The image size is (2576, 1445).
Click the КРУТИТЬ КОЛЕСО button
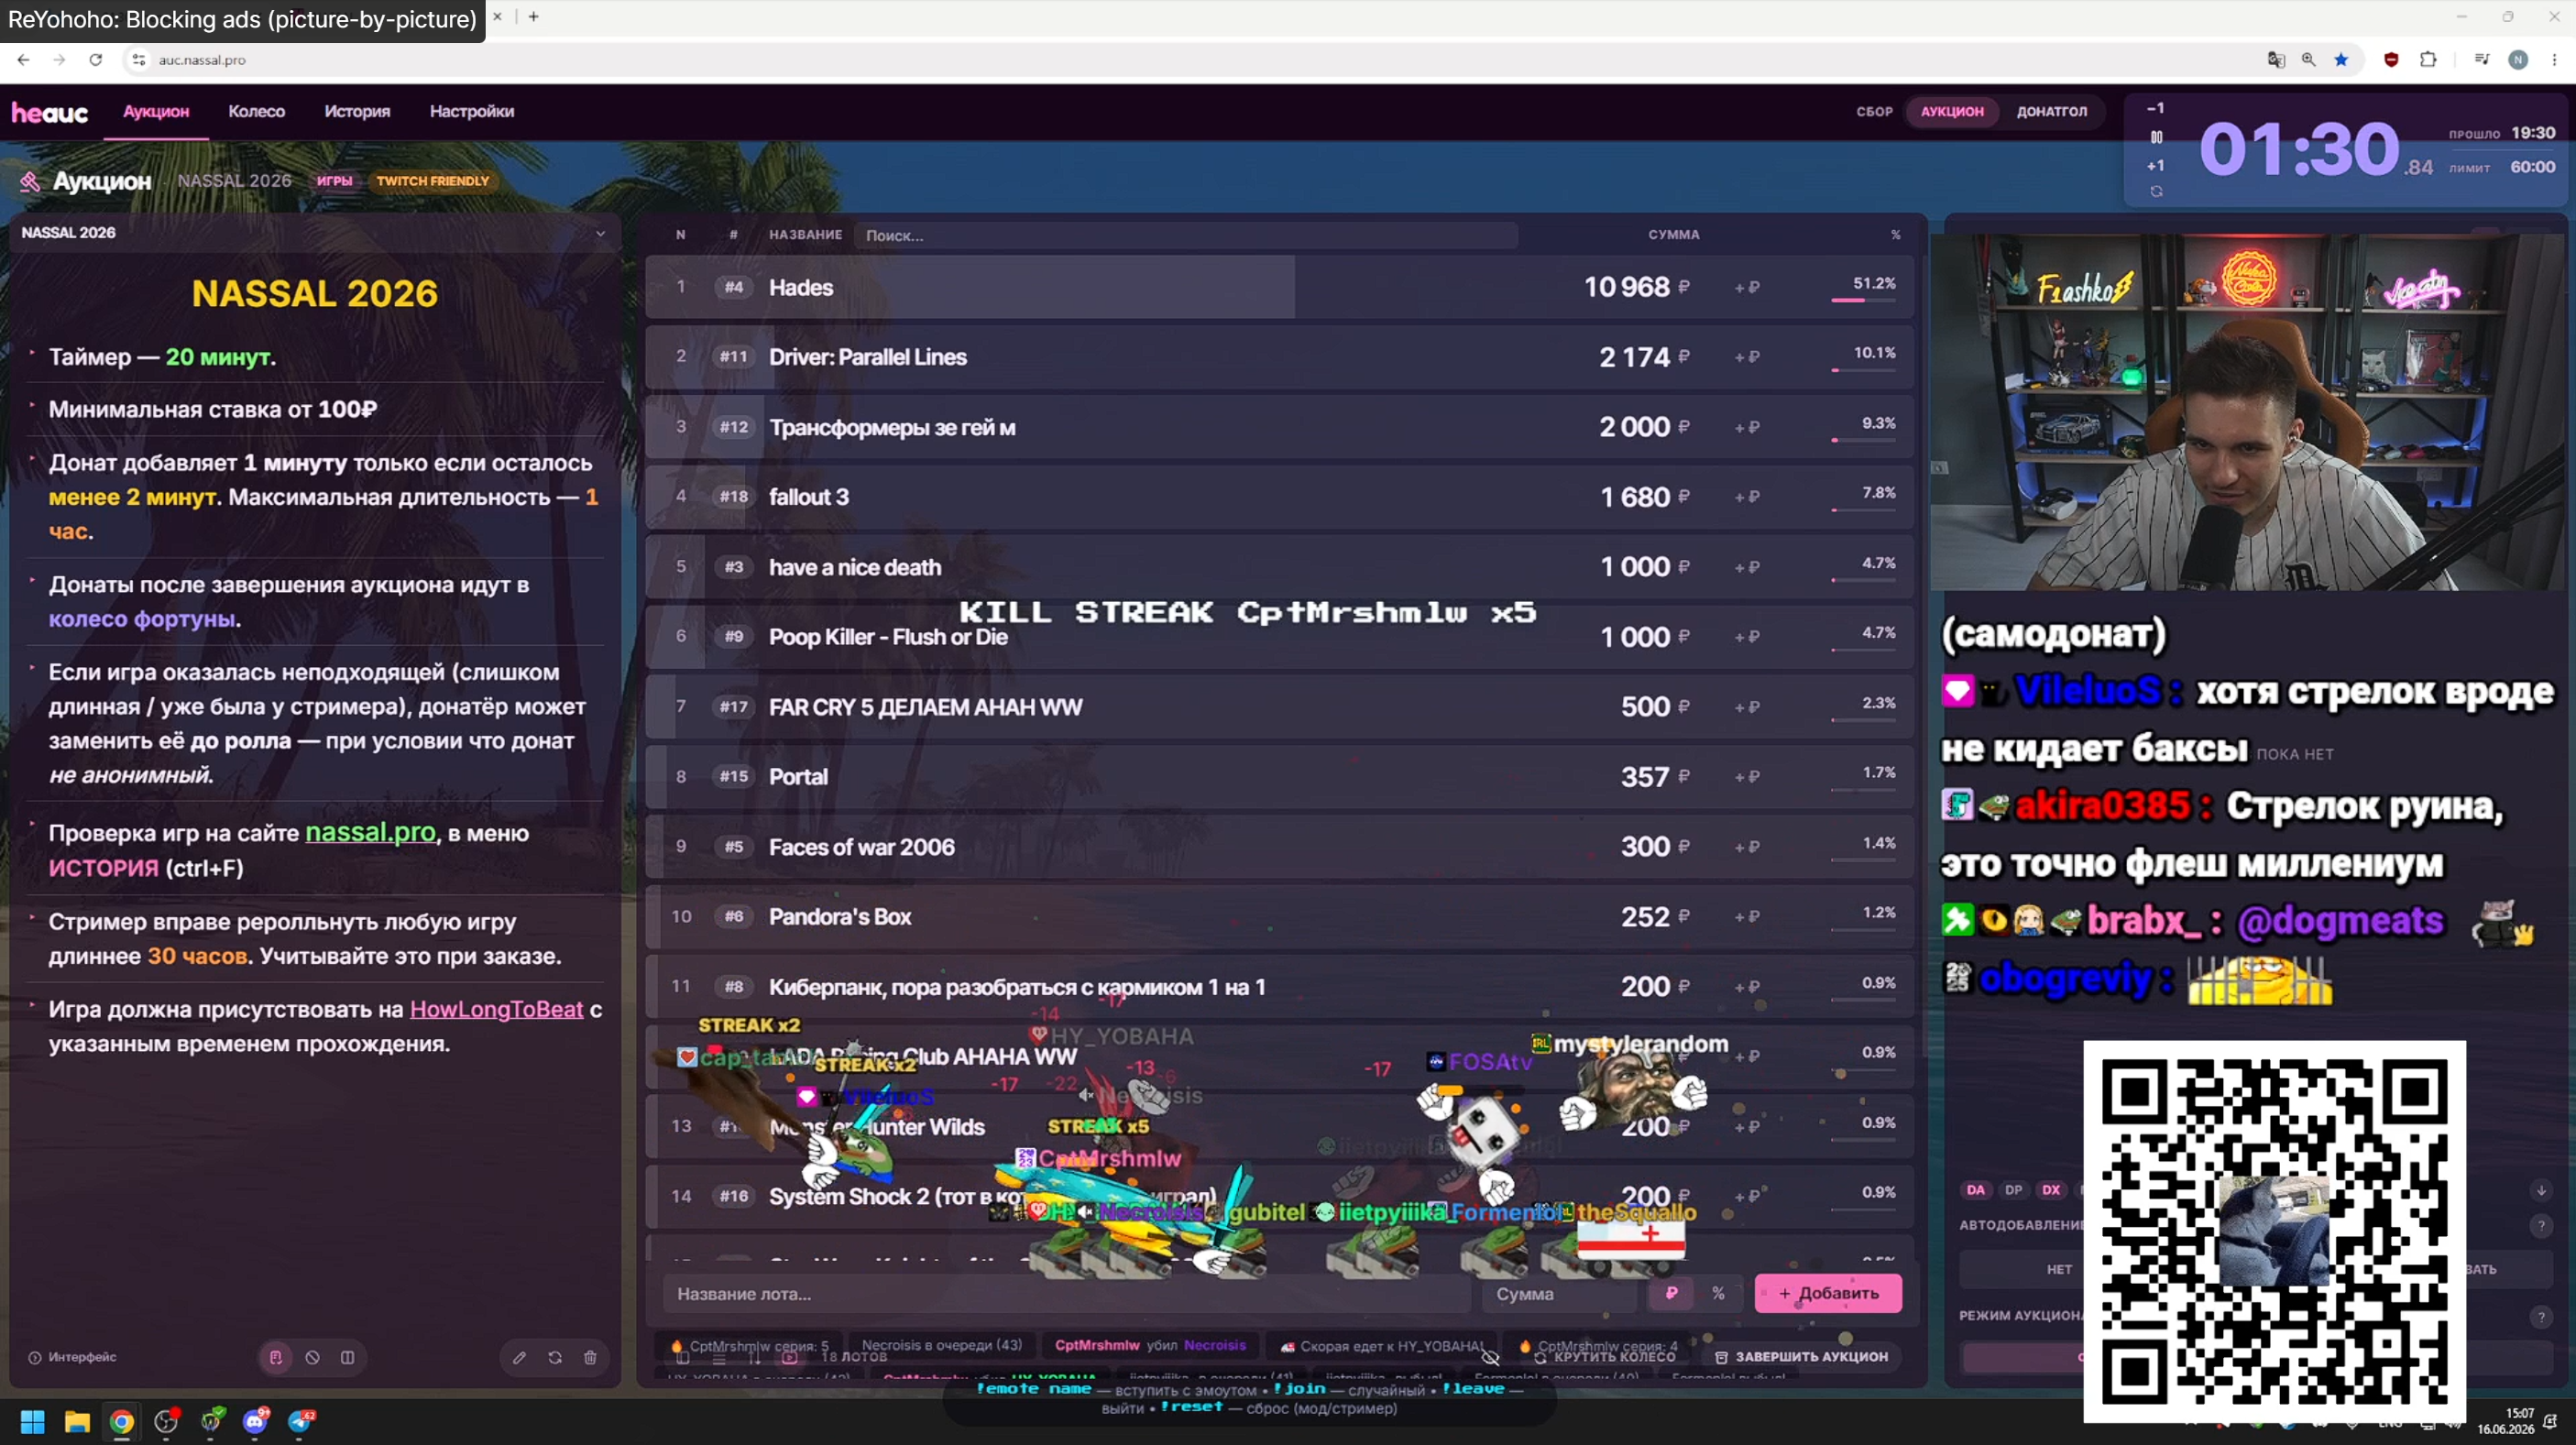pyautogui.click(x=1605, y=1357)
